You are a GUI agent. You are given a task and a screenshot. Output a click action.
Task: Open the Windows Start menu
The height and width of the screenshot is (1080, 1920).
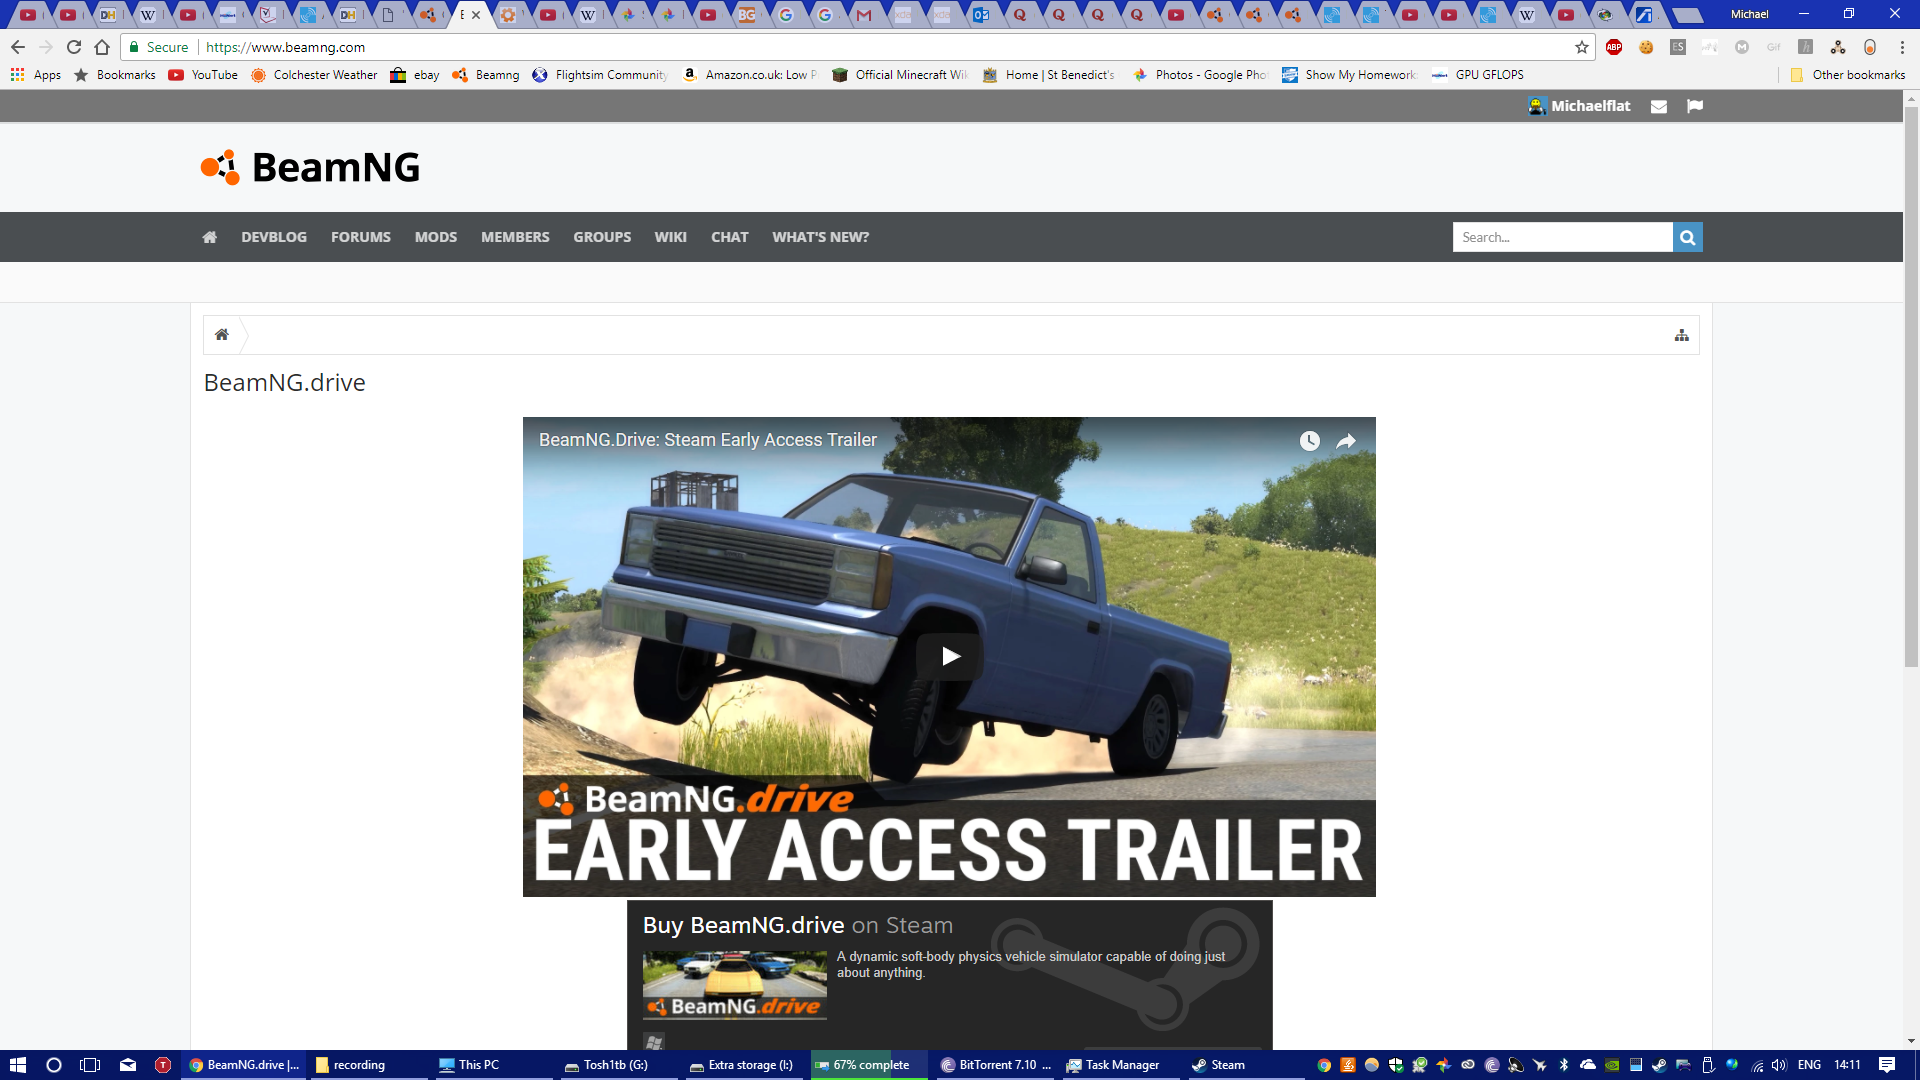(x=18, y=1065)
